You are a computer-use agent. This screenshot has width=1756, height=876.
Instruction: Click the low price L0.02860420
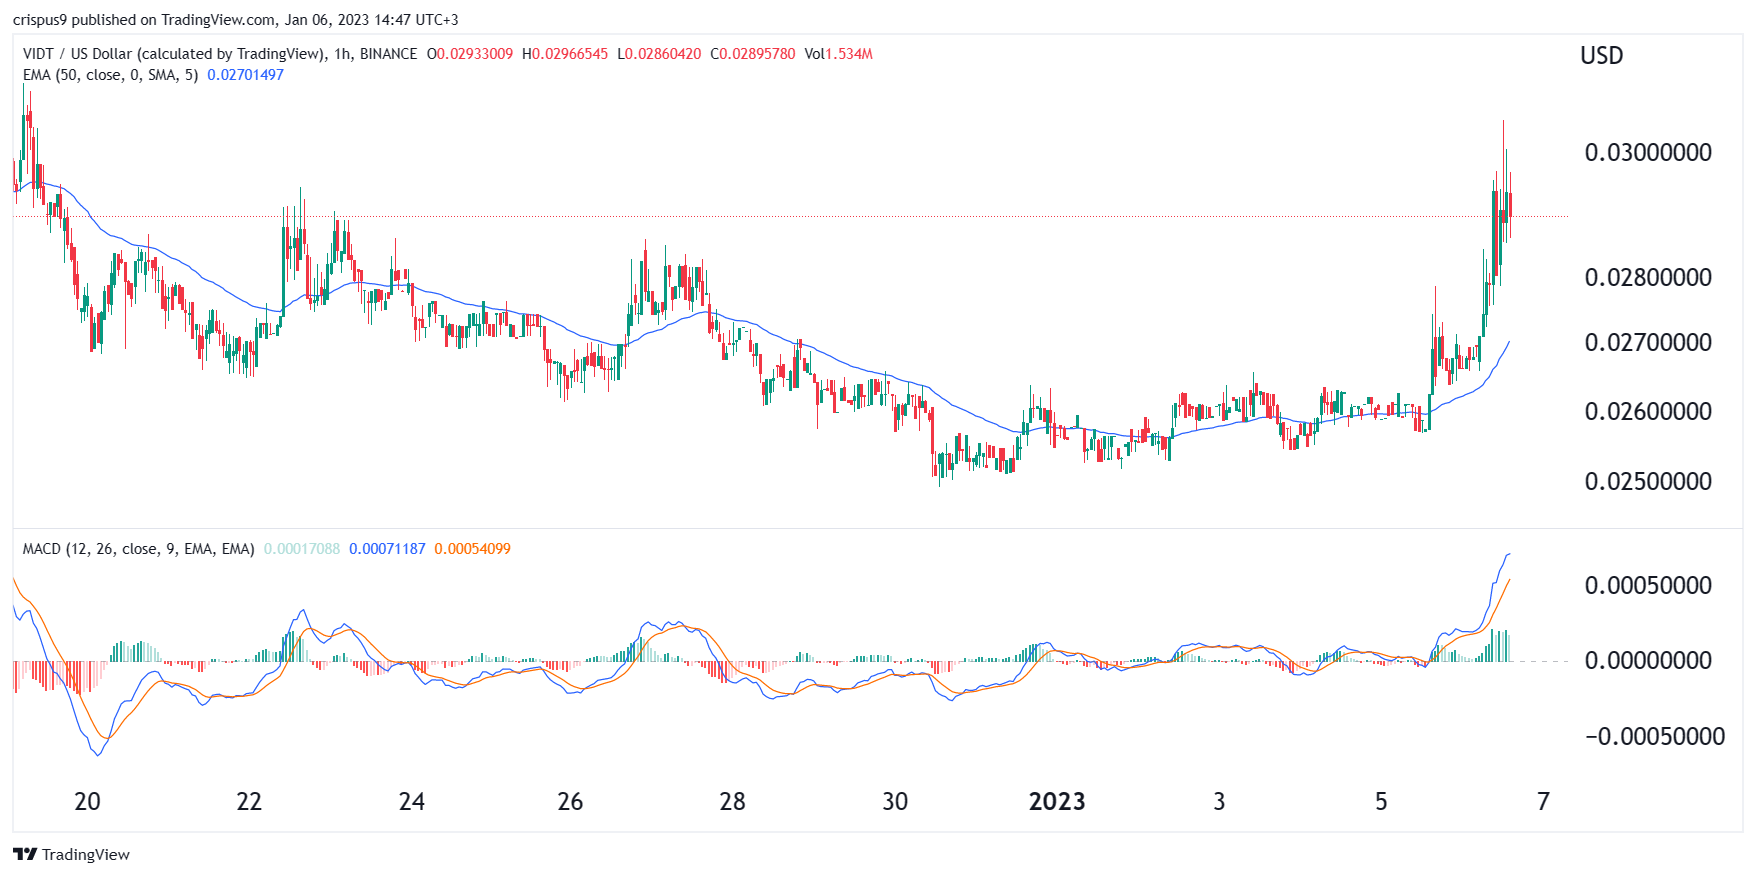click(x=659, y=54)
